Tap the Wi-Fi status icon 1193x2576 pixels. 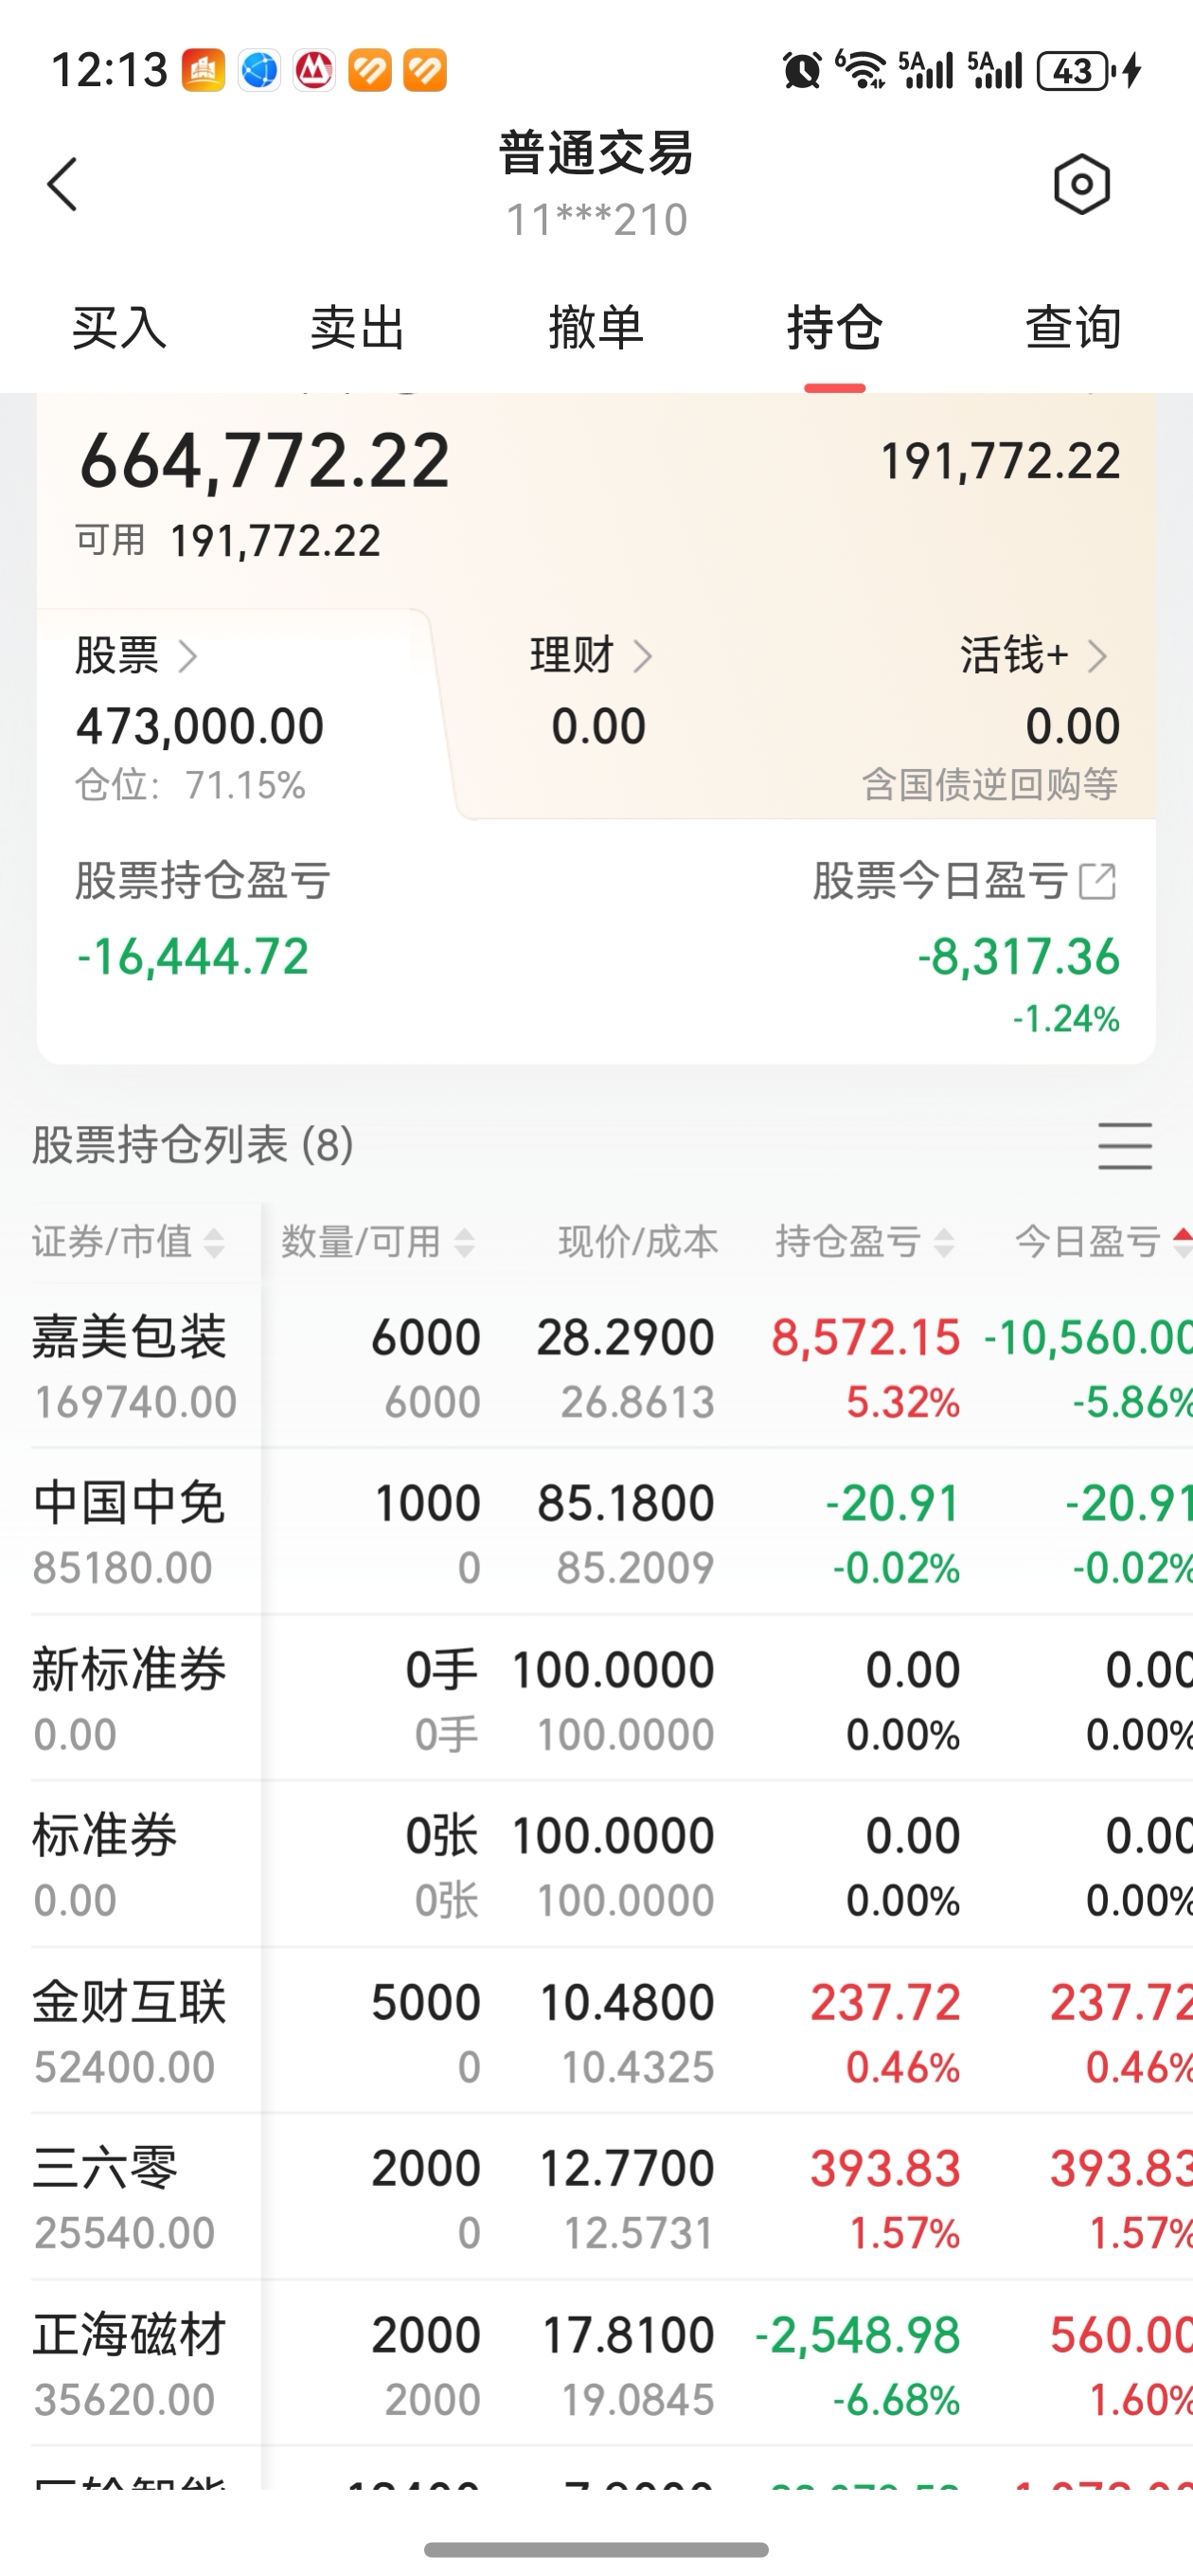point(861,69)
